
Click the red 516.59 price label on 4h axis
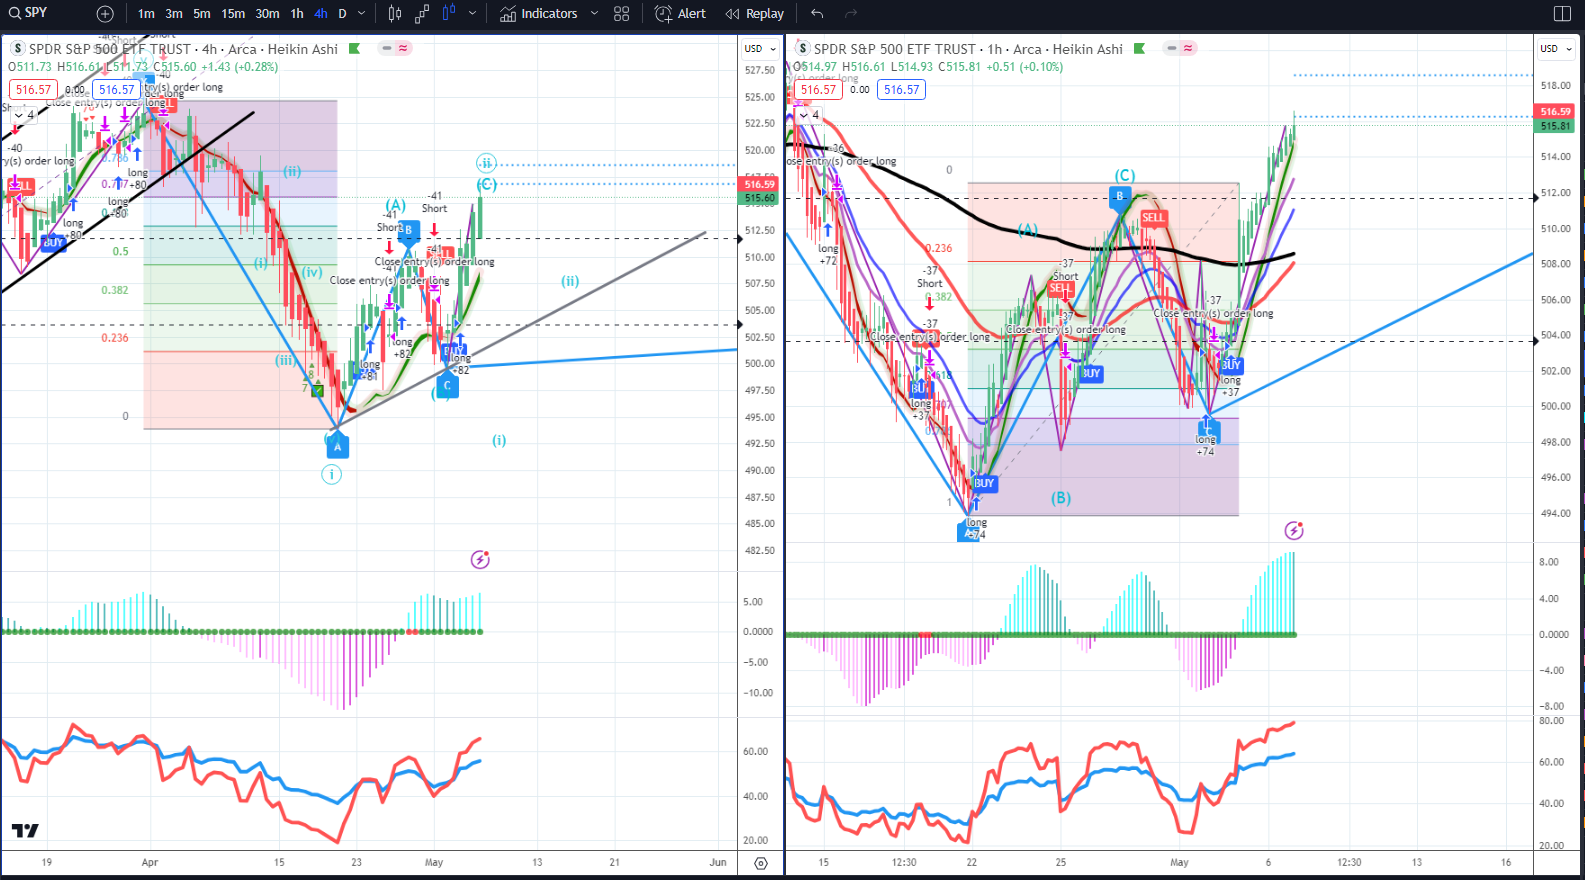tap(759, 184)
